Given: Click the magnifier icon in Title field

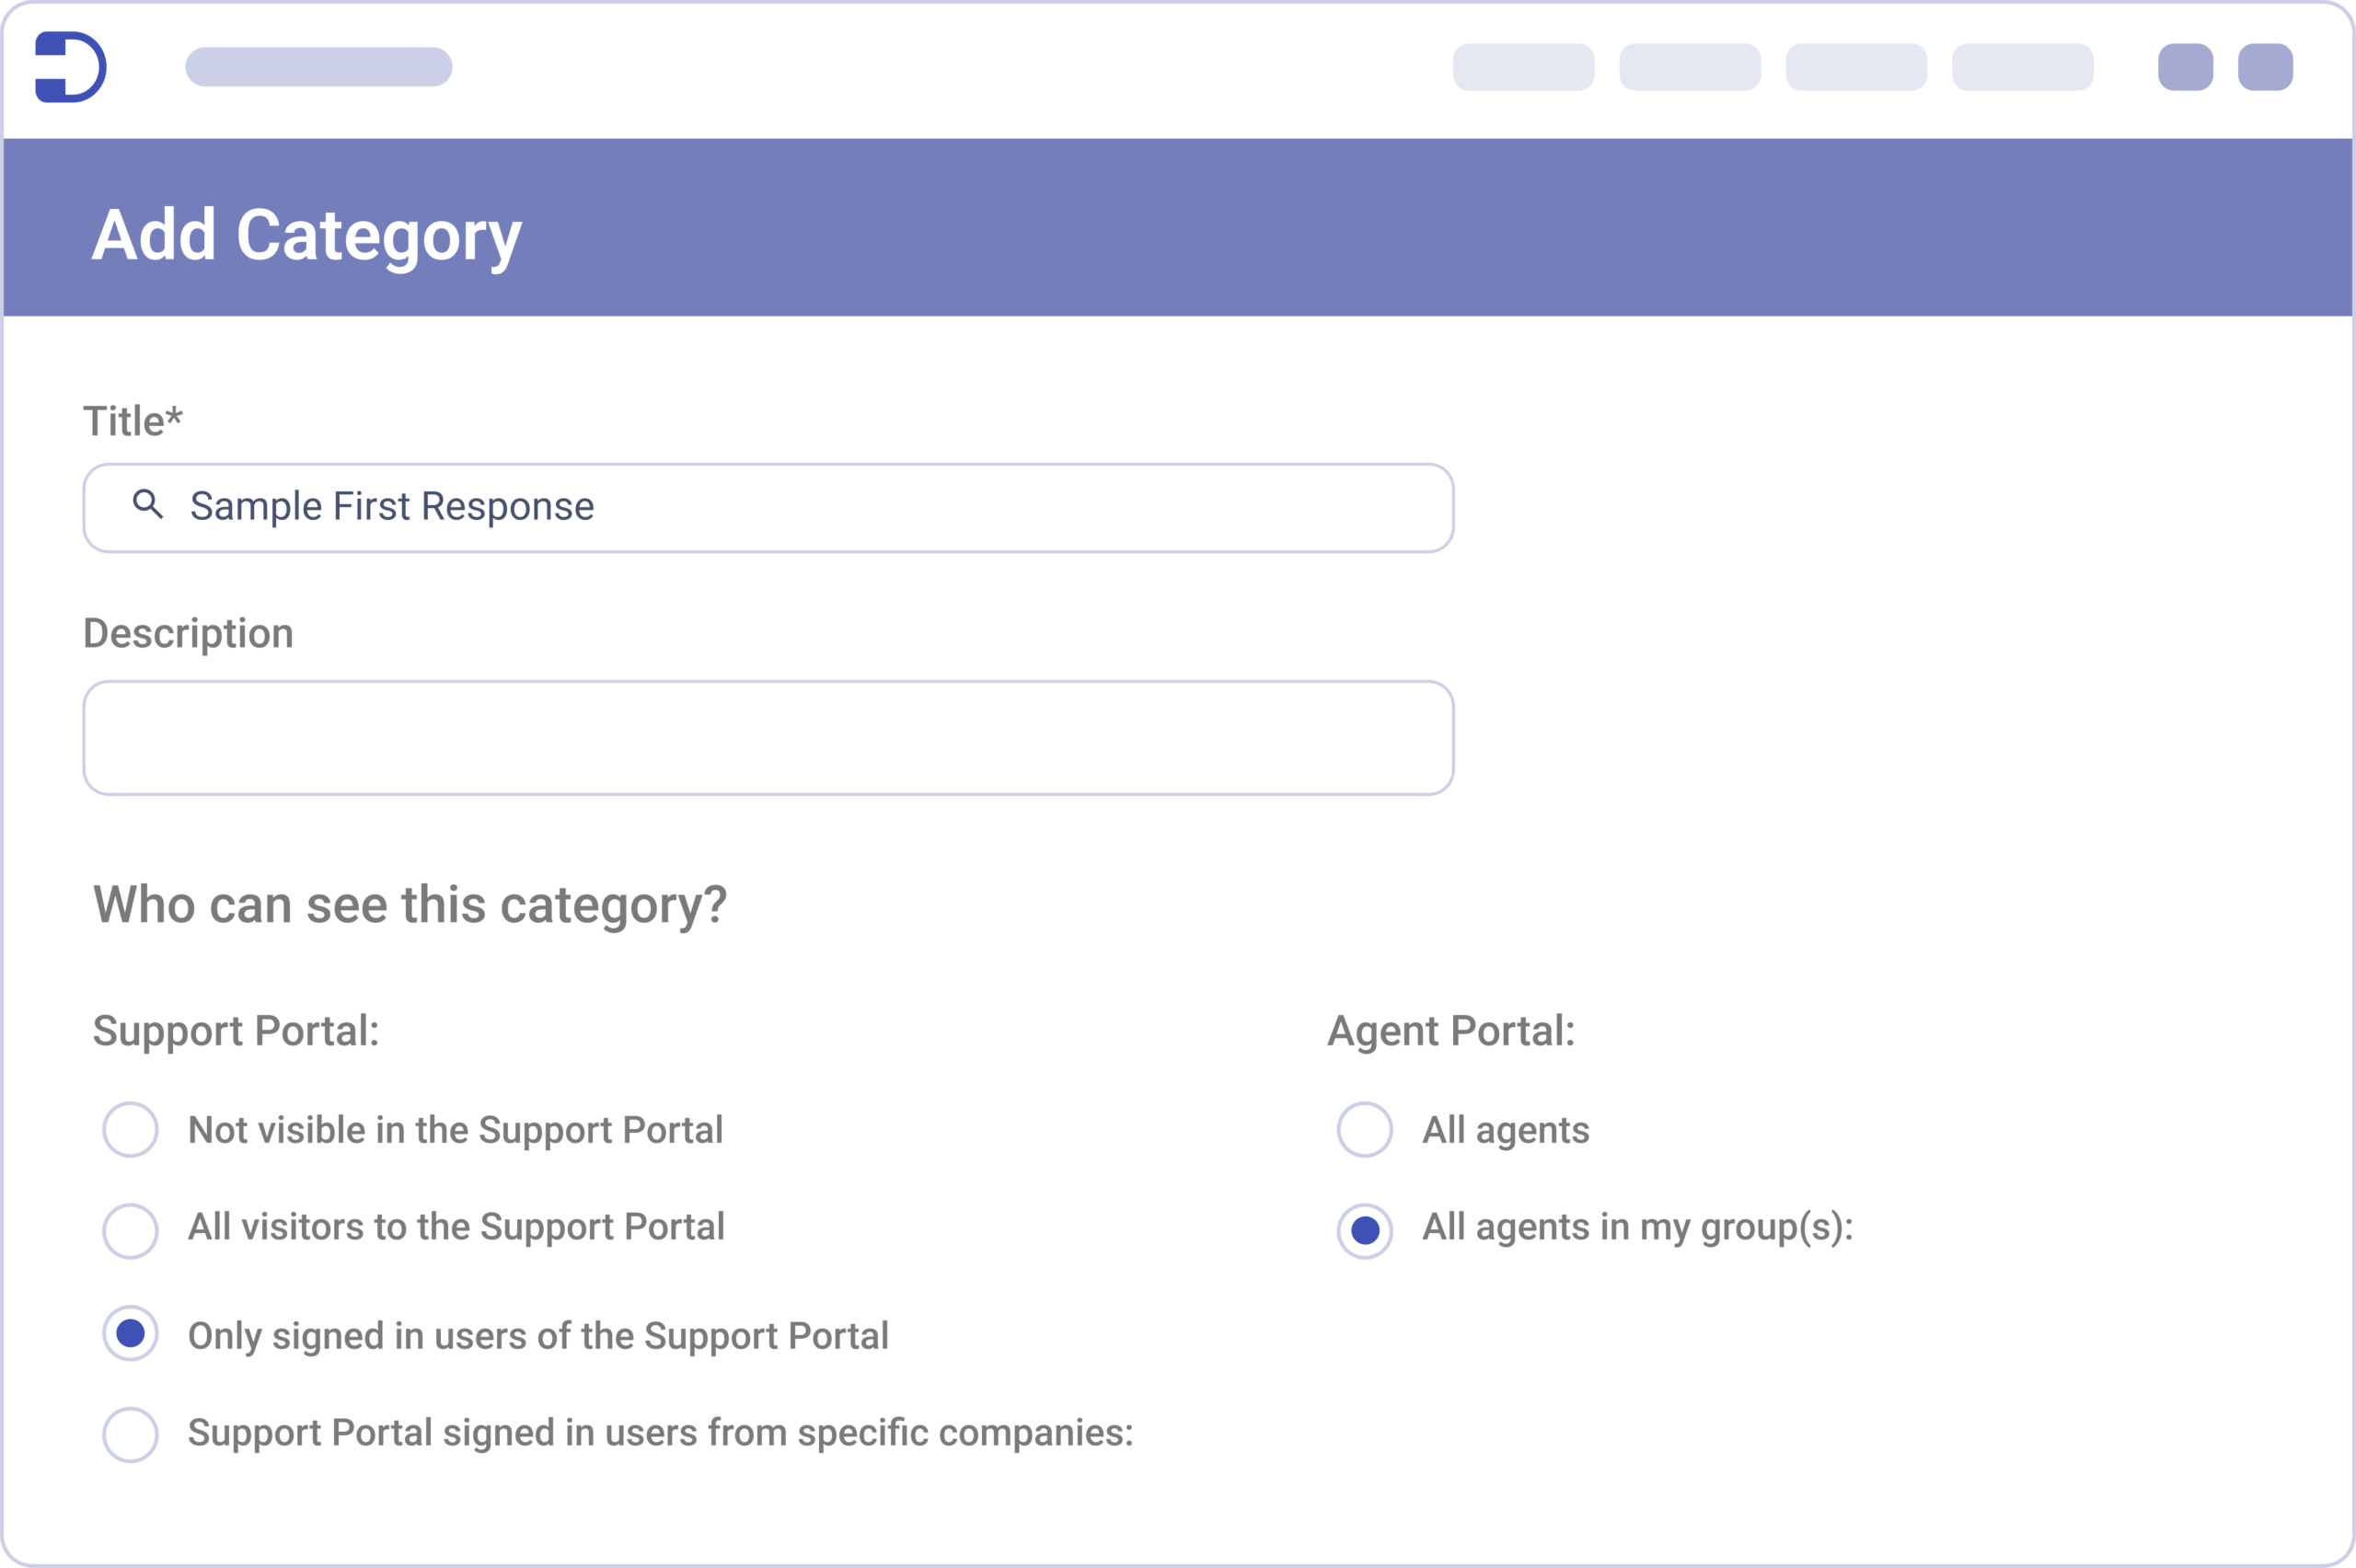Looking at the screenshot, I should point(148,504).
